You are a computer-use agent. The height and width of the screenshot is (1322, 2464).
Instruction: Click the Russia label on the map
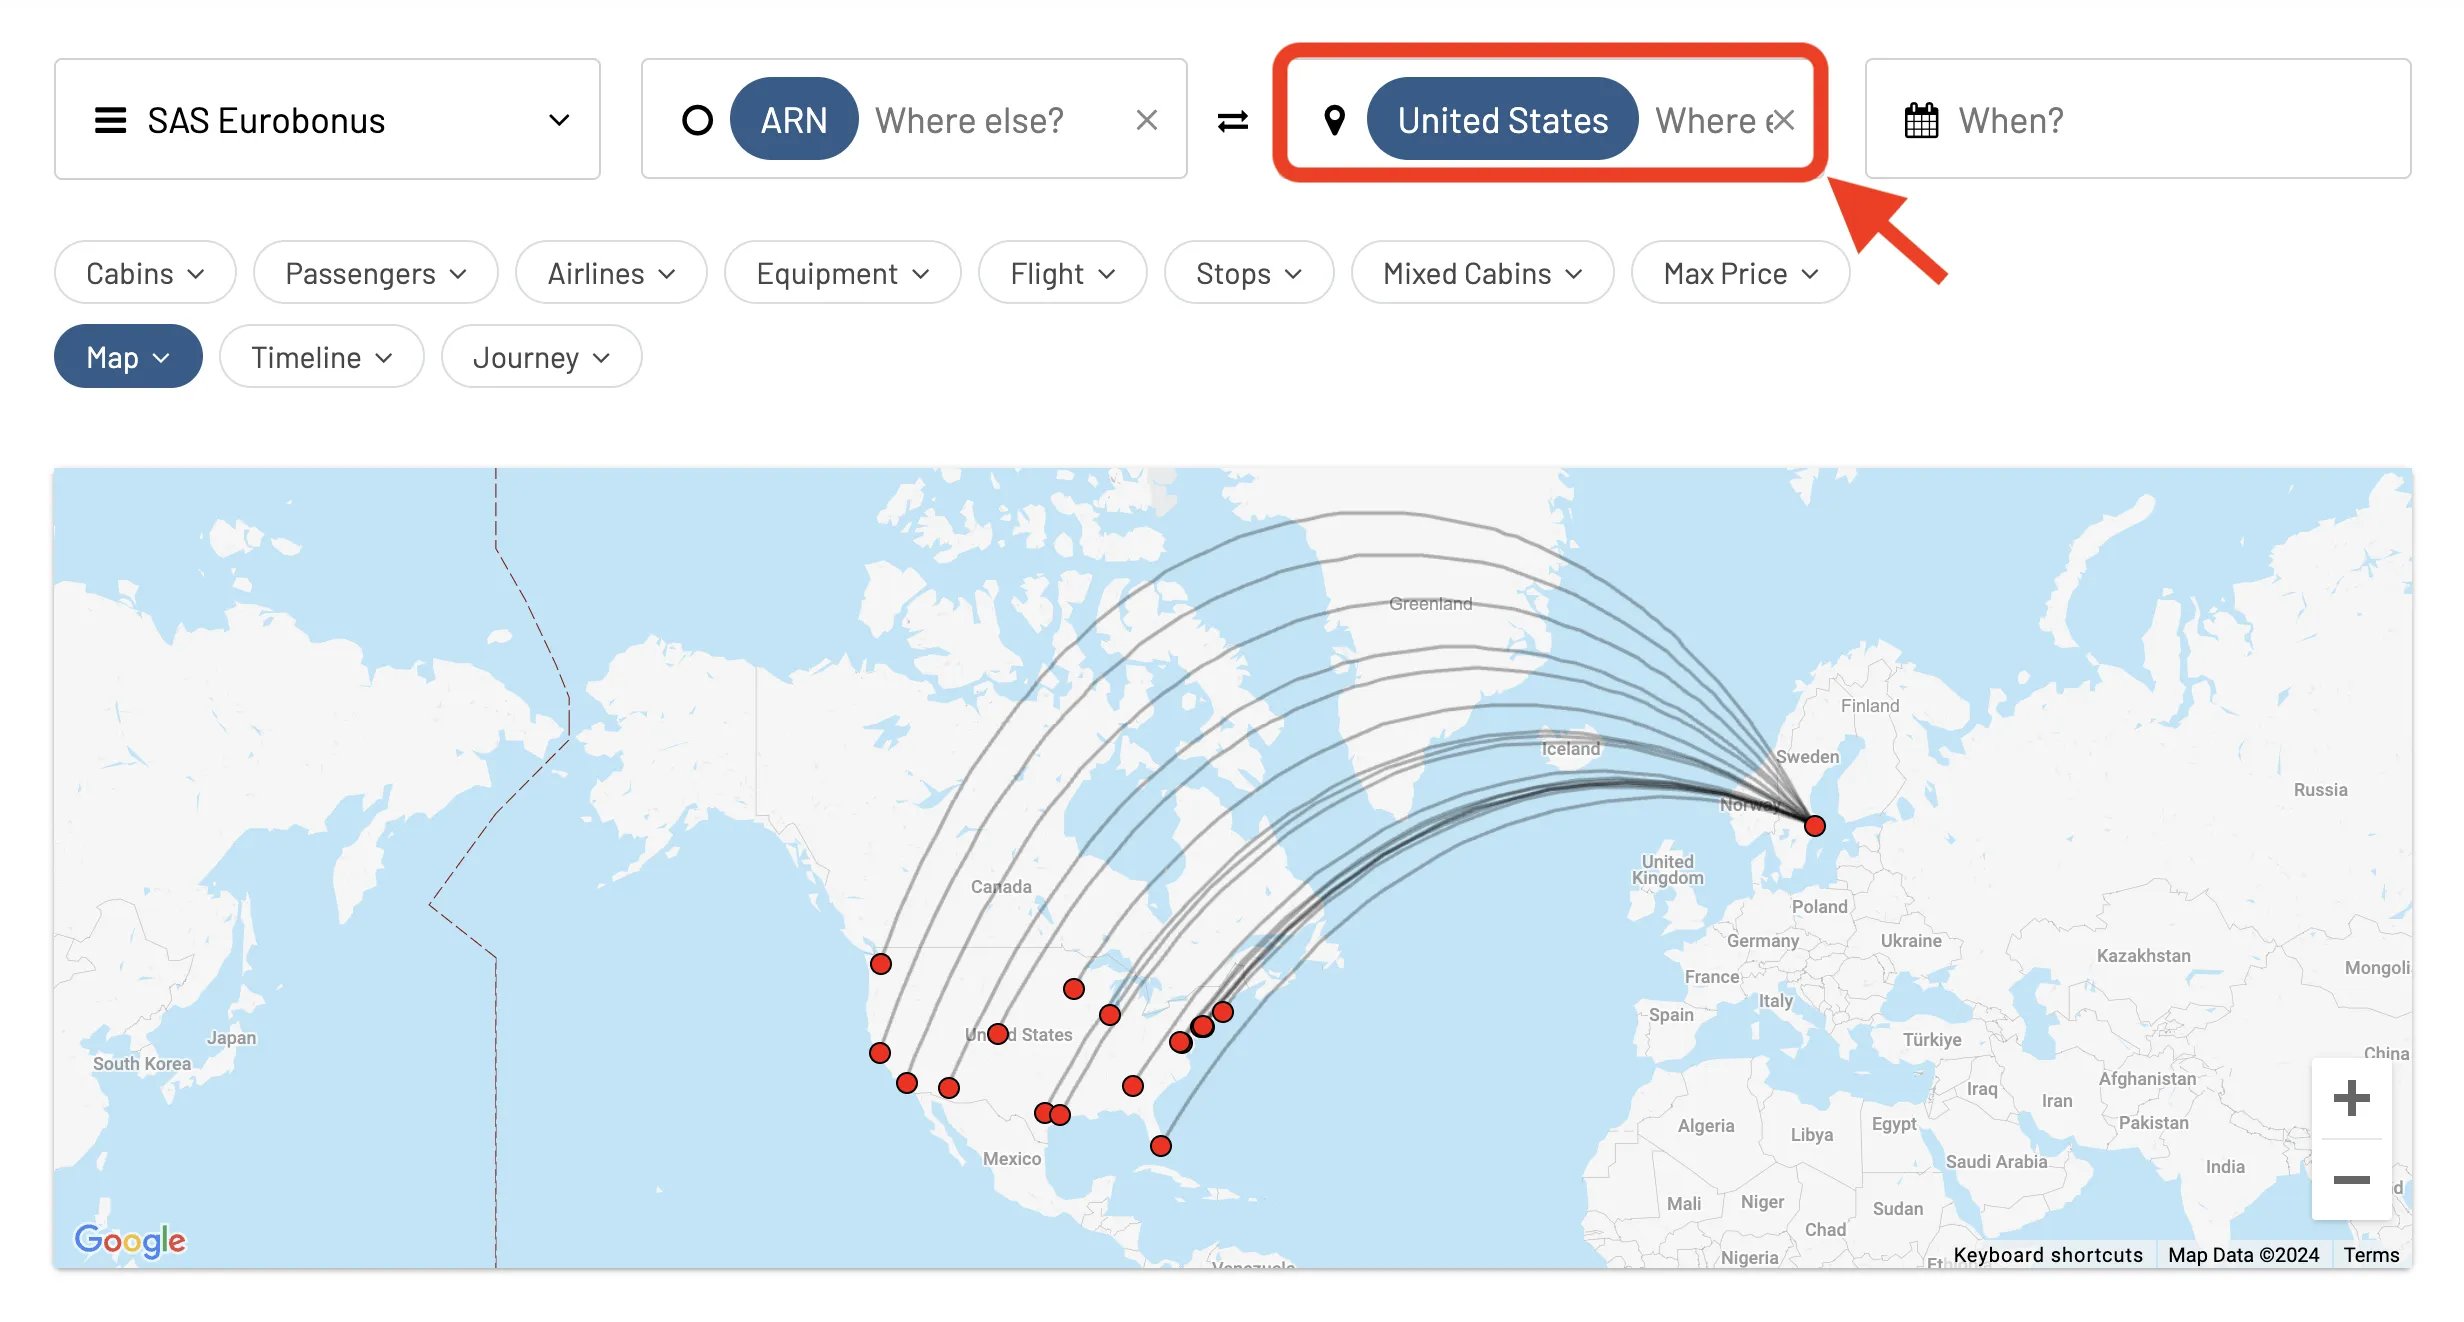2321,790
